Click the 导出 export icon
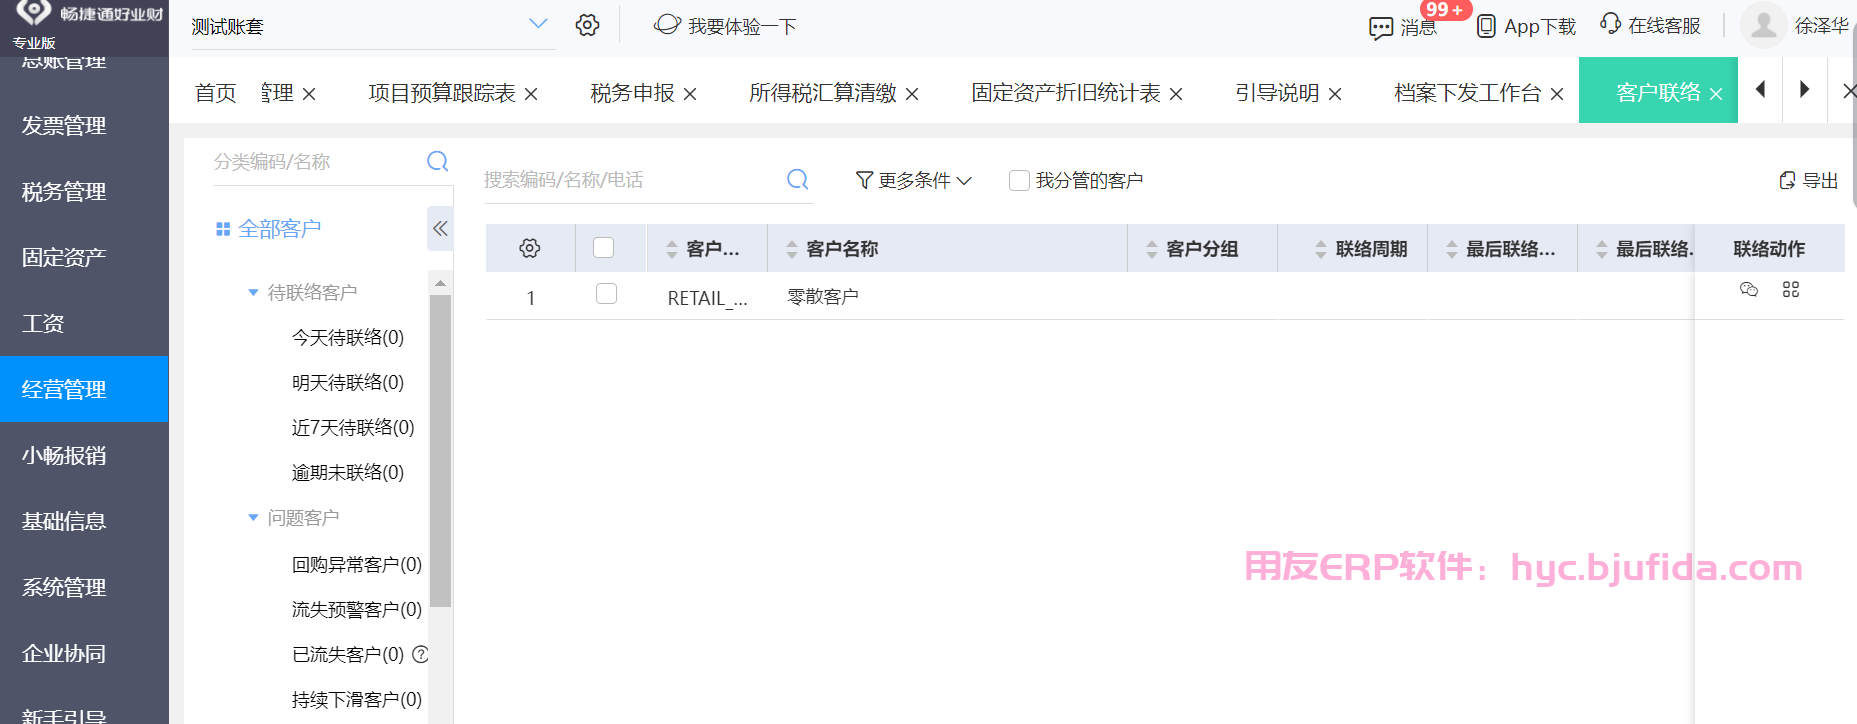1857x724 pixels. (x=1787, y=180)
